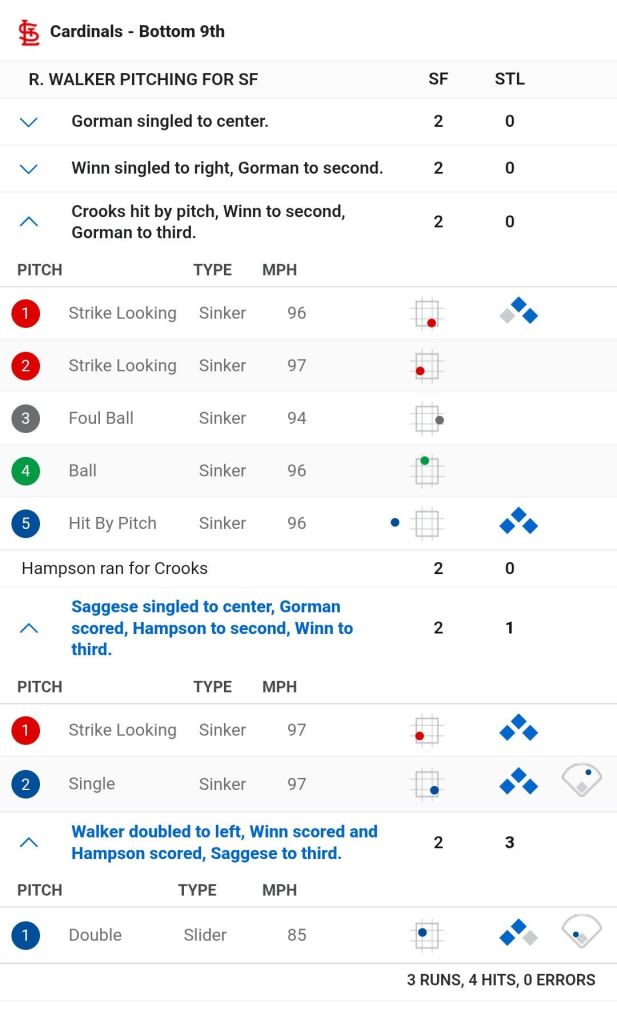The height and width of the screenshot is (1023, 617).
Task: Click red pitch 1 circle for Strike Looking 96
Action: click(25, 313)
